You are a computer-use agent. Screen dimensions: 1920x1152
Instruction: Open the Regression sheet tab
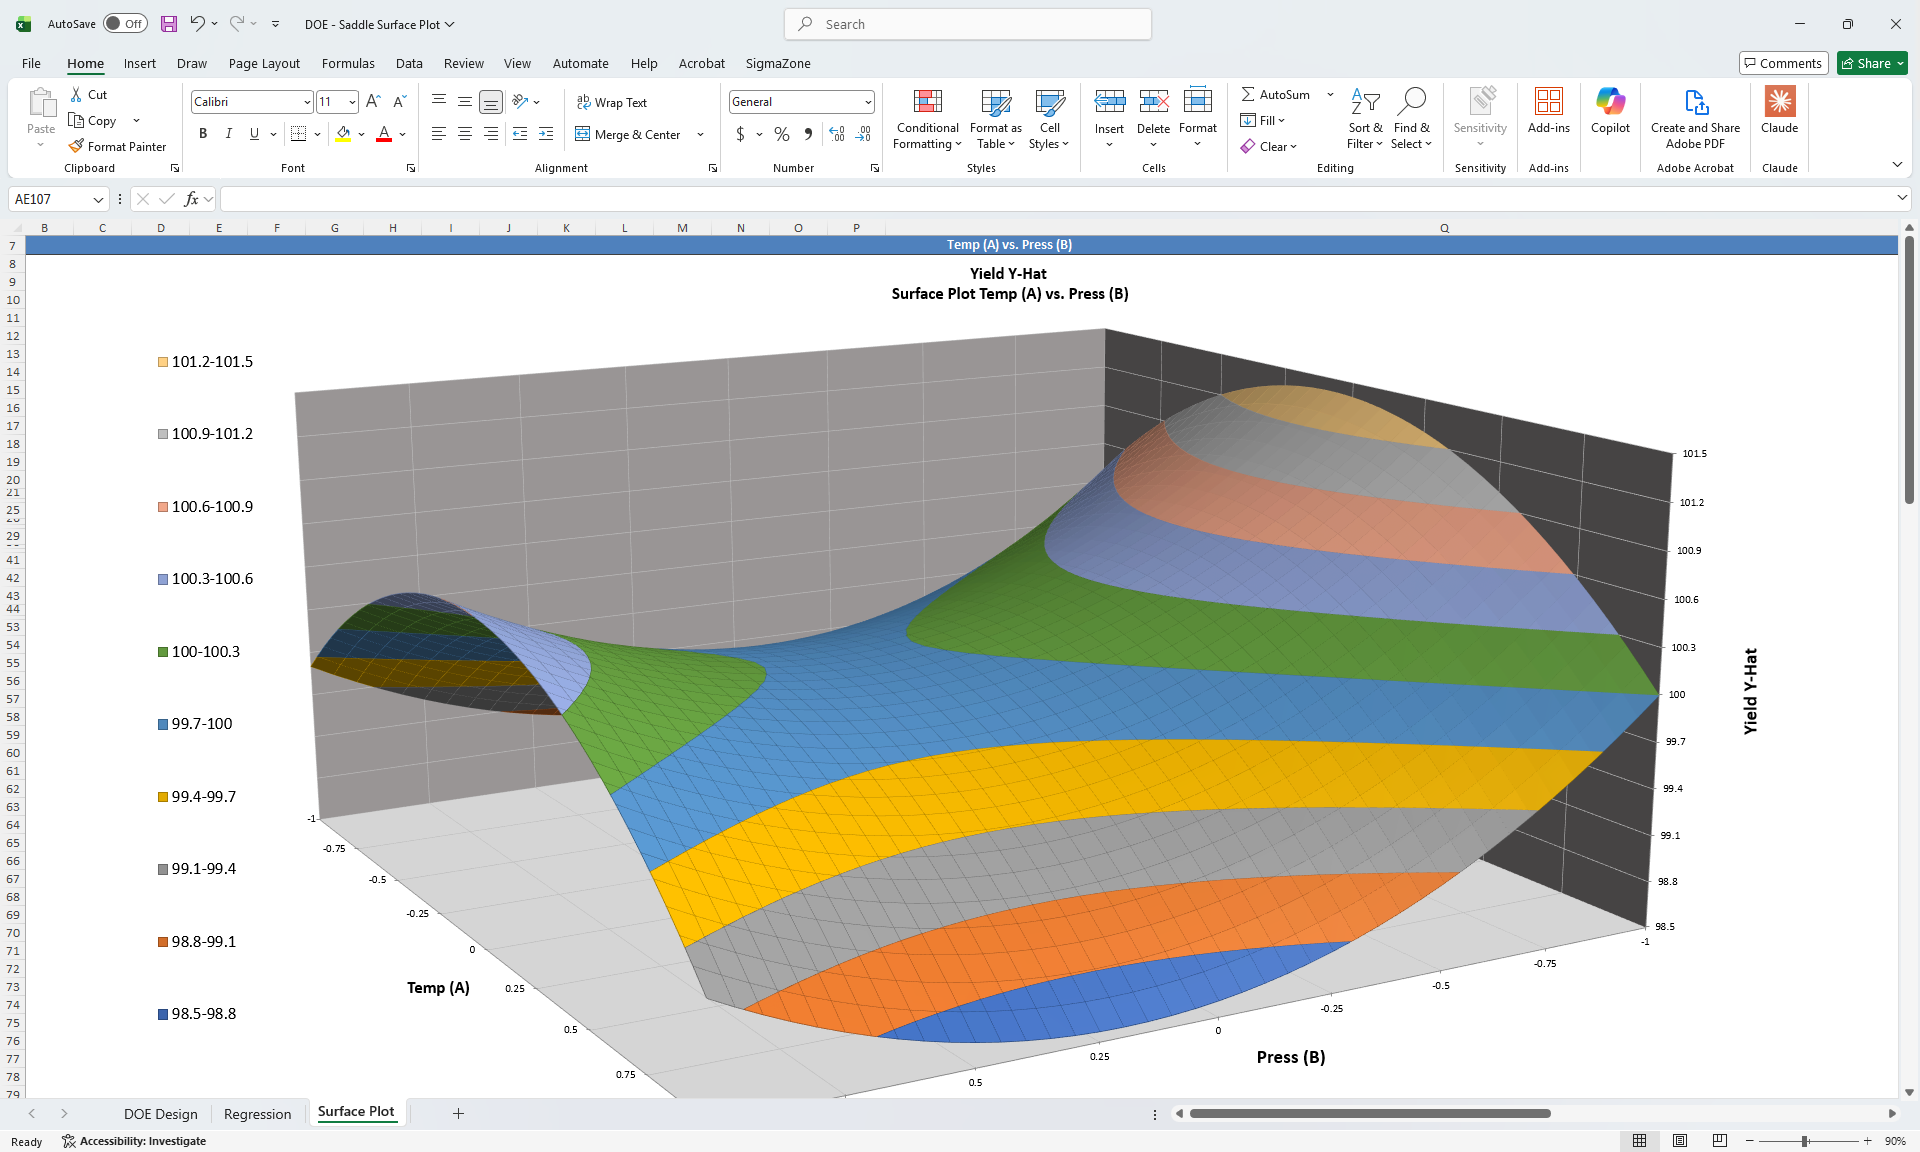(x=257, y=1113)
